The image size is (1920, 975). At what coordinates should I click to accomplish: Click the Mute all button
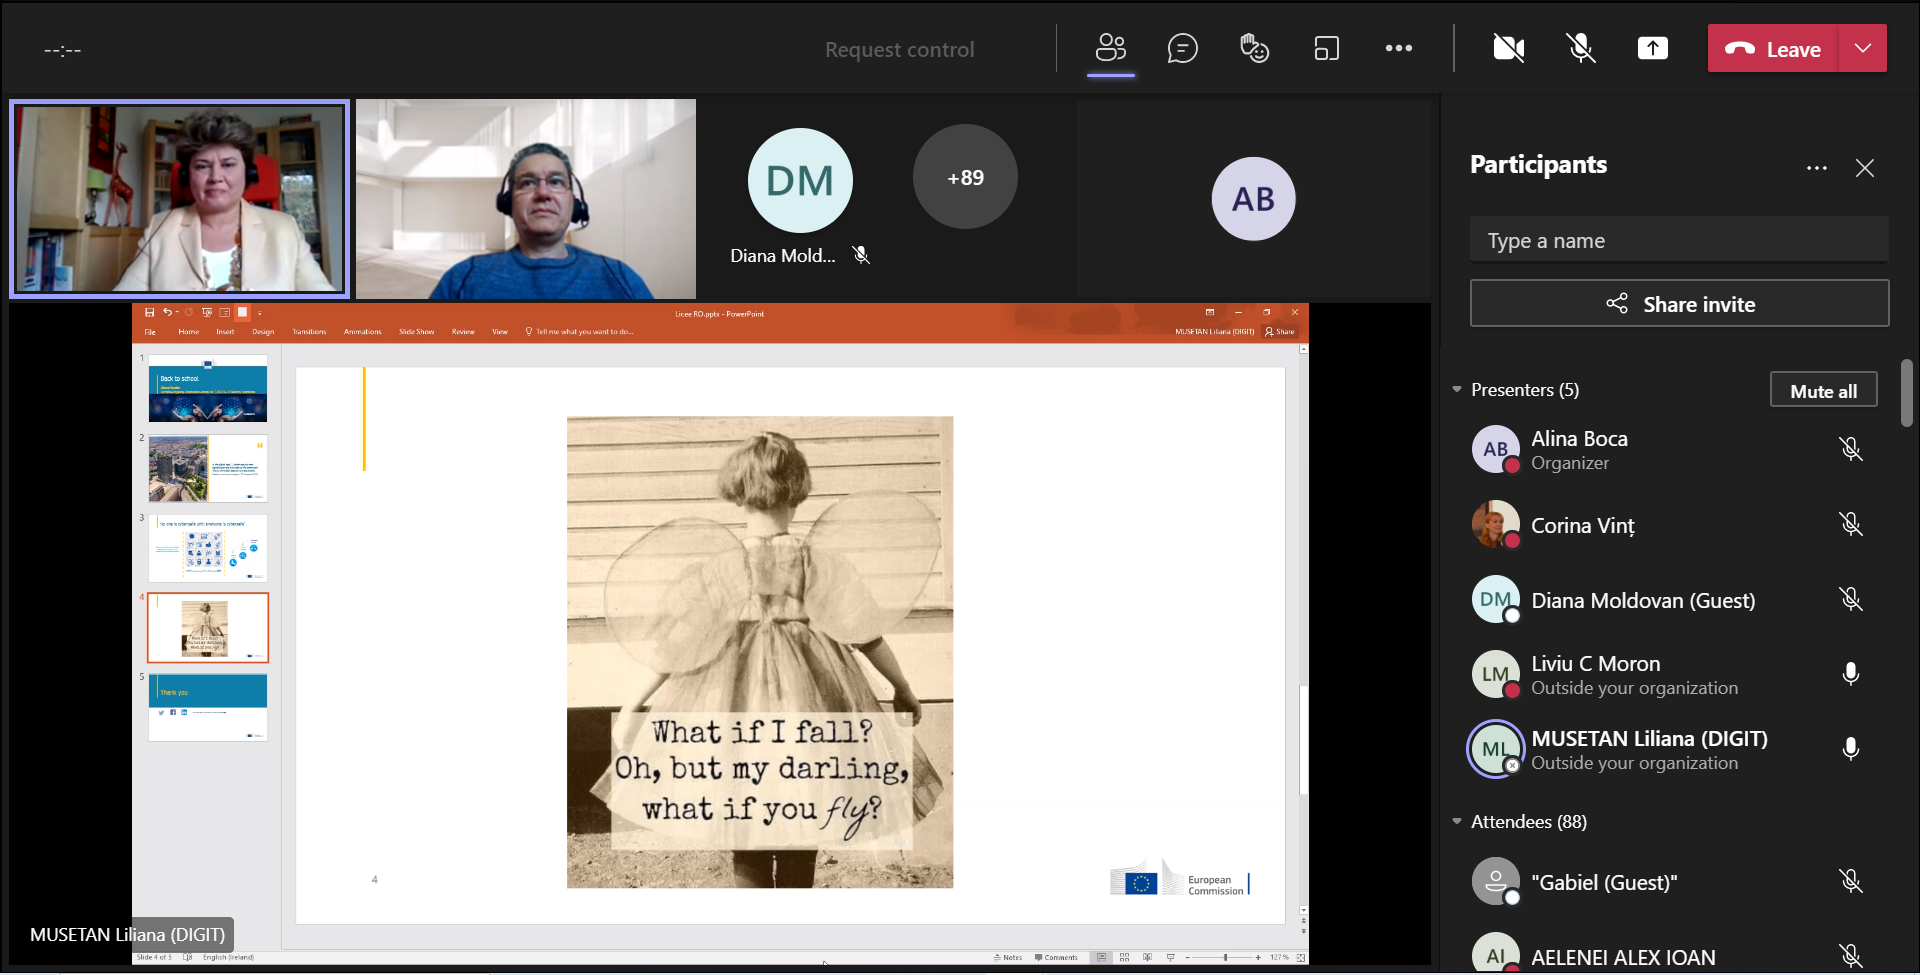pyautogui.click(x=1822, y=391)
